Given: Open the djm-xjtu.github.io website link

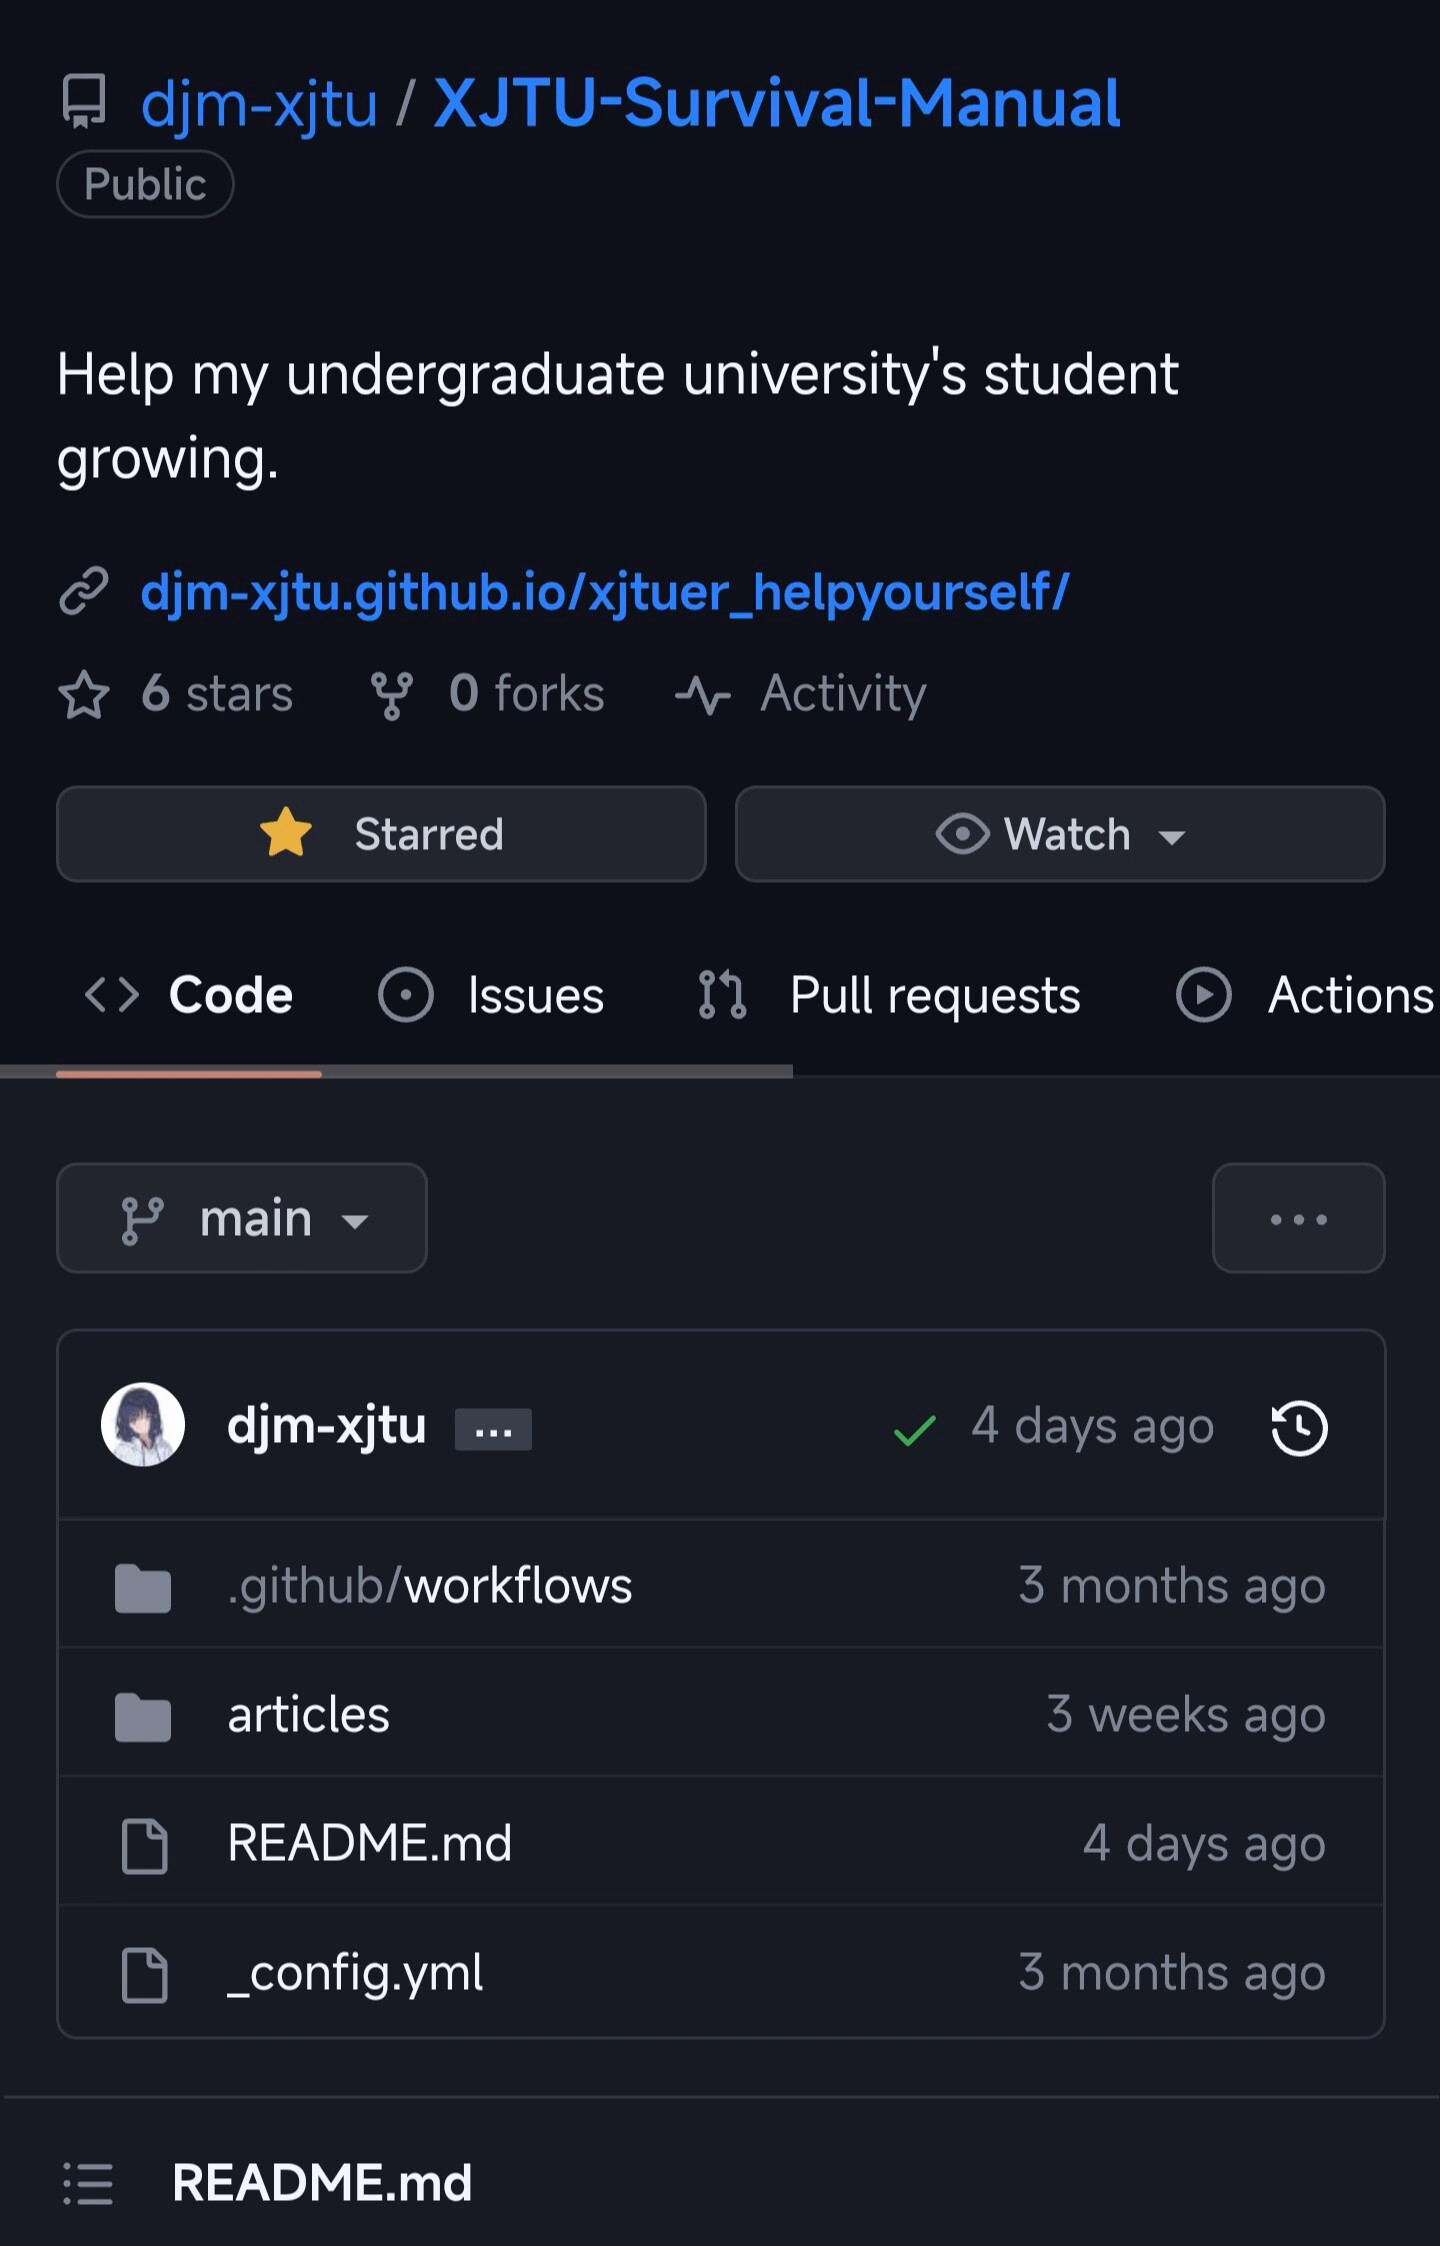Looking at the screenshot, I should click(x=605, y=592).
